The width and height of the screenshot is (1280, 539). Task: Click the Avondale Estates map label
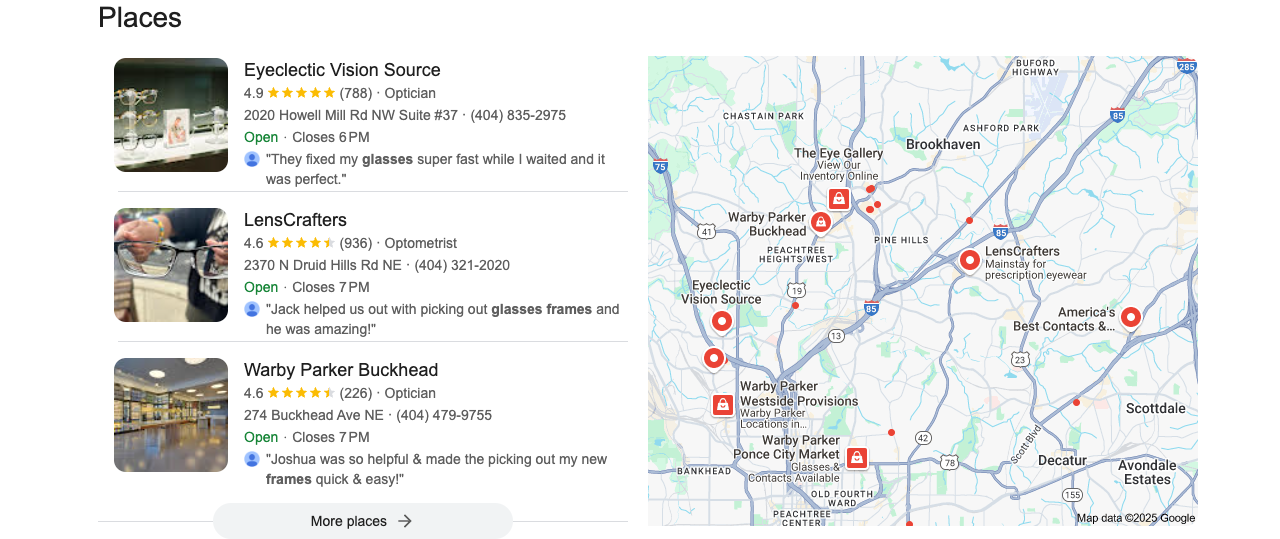click(x=1147, y=472)
